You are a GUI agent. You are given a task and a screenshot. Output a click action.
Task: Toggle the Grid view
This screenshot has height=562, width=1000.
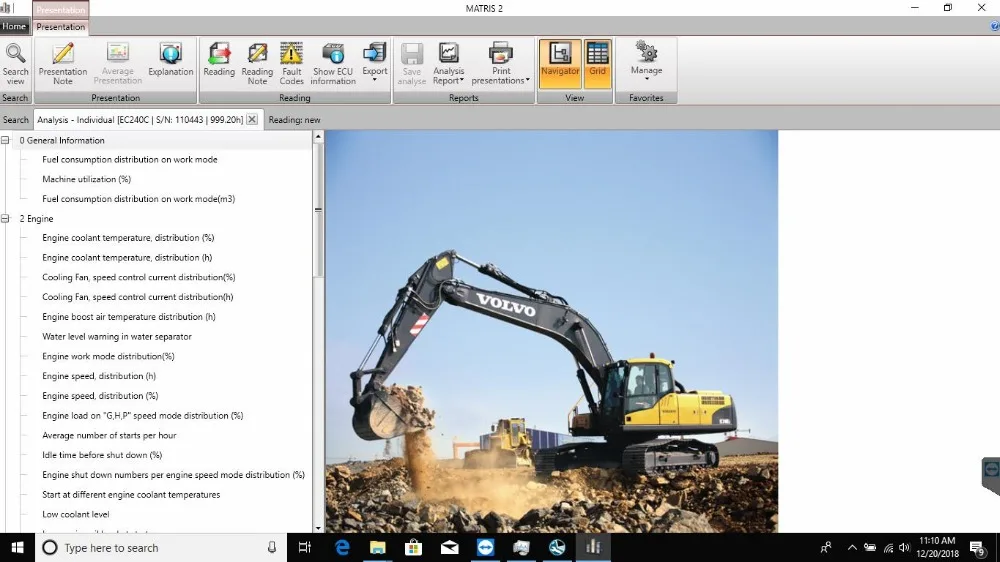[x=597, y=63]
